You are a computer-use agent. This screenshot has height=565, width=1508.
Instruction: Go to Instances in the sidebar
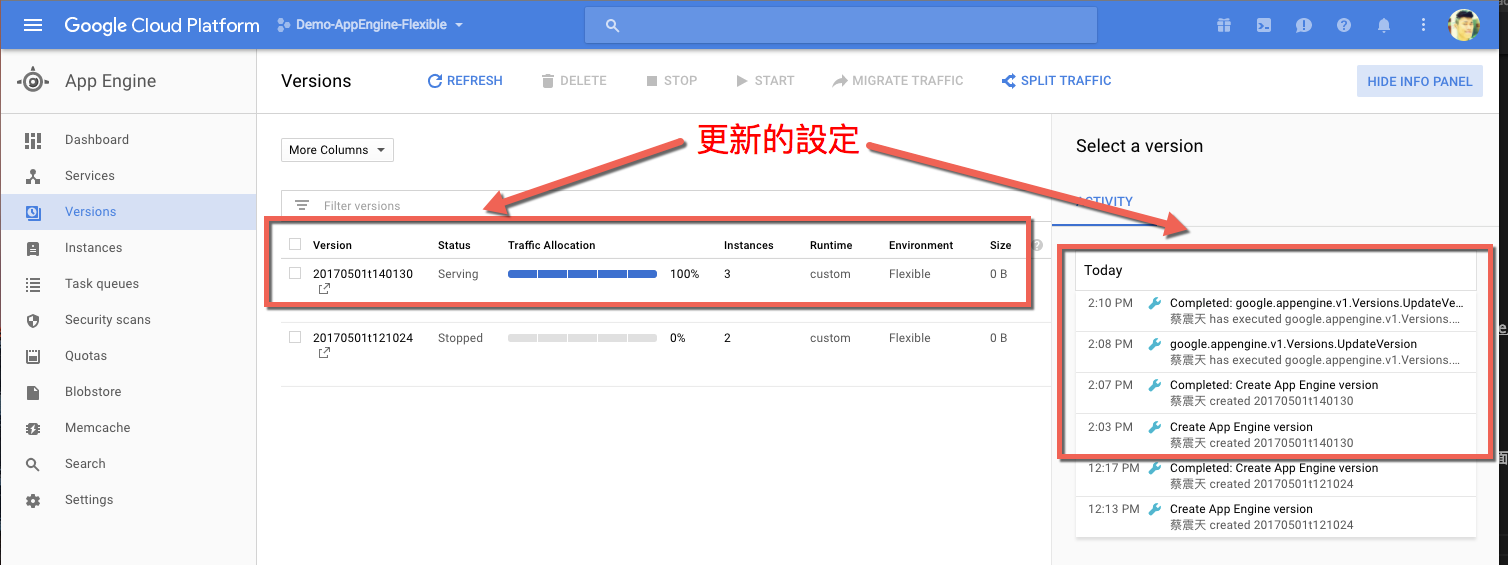[x=93, y=247]
